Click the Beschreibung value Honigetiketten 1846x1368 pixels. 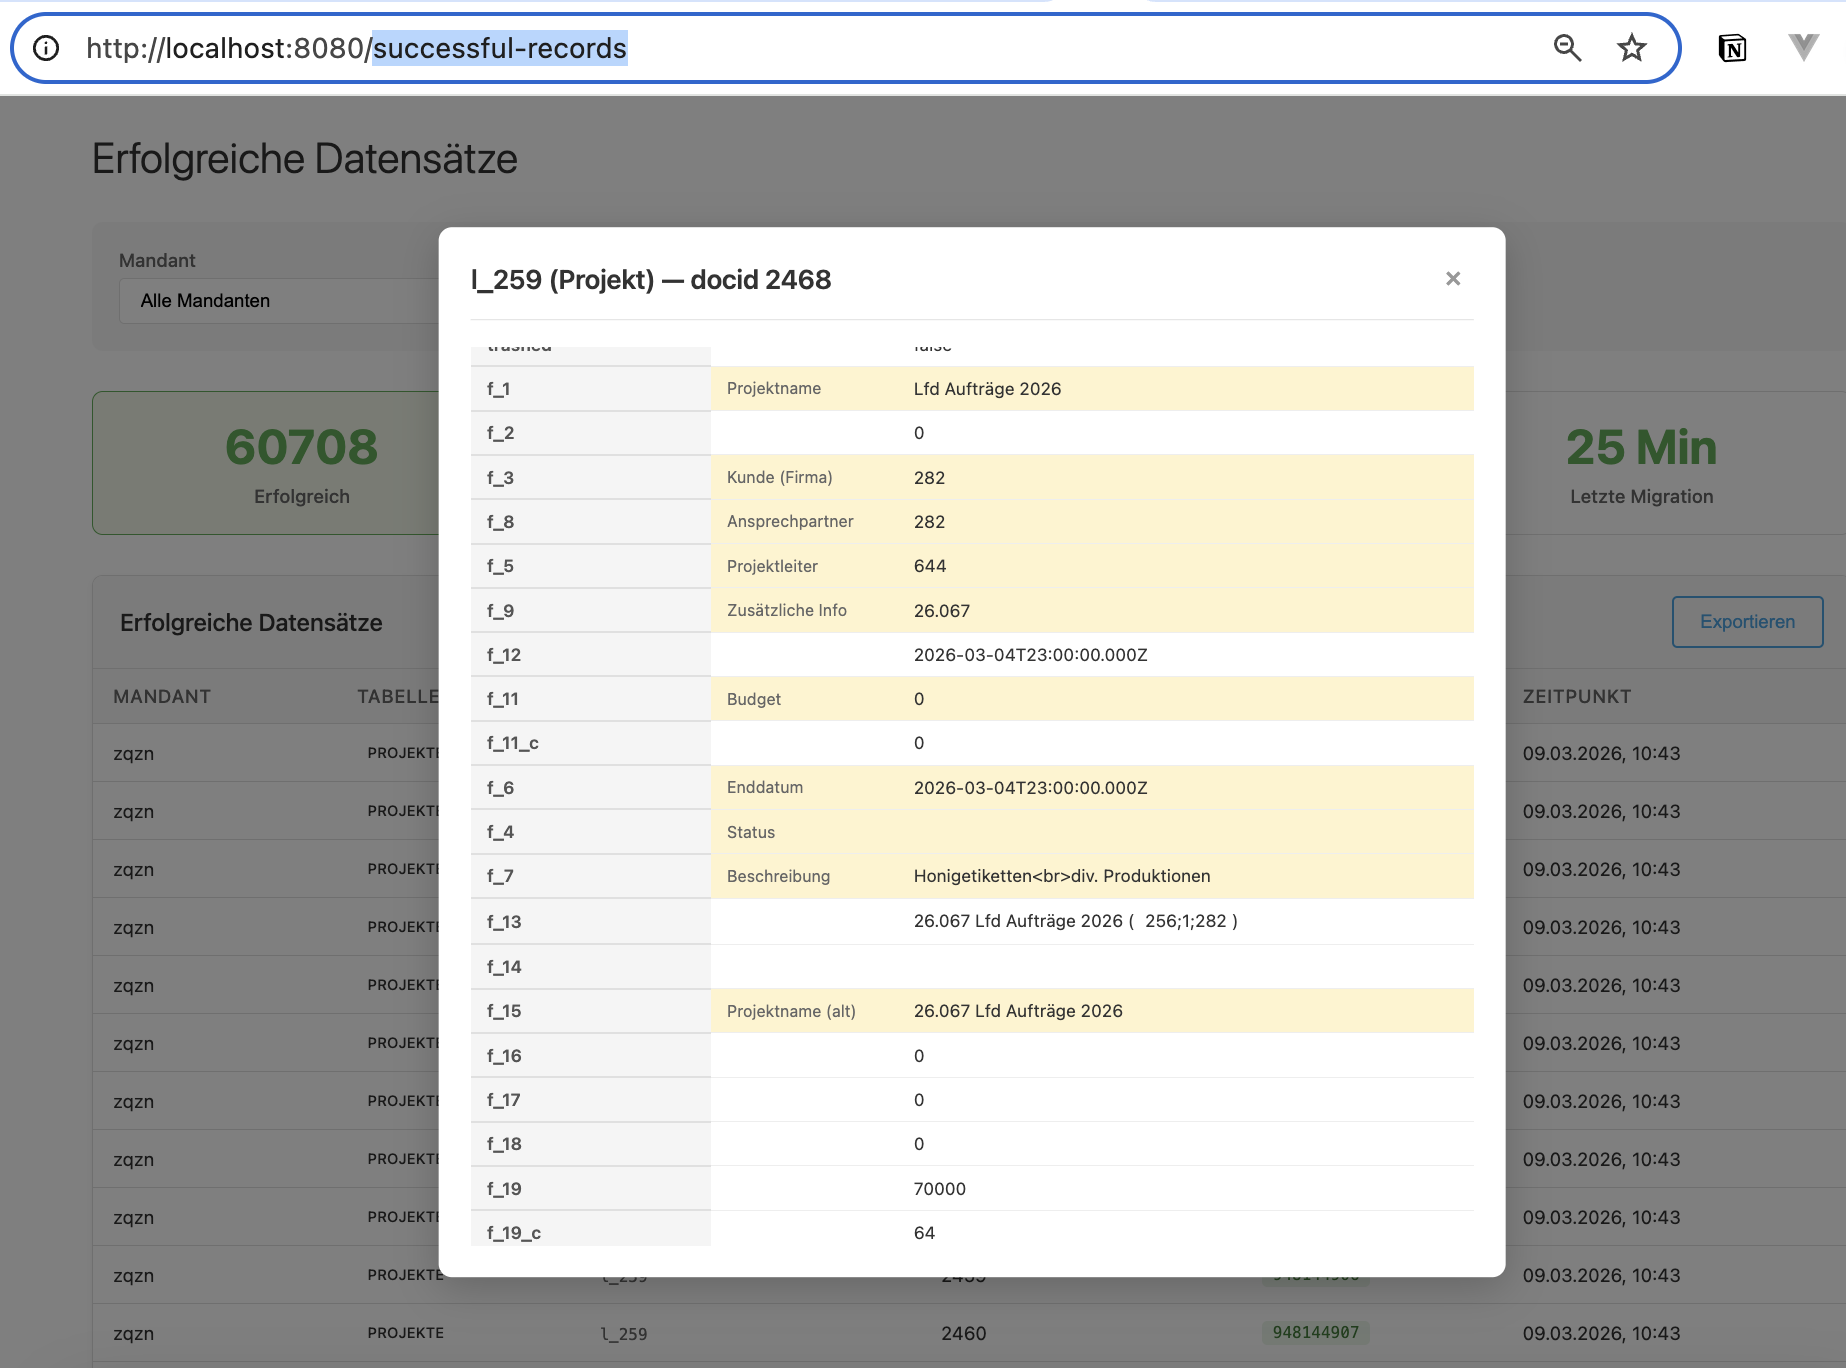click(x=1061, y=876)
